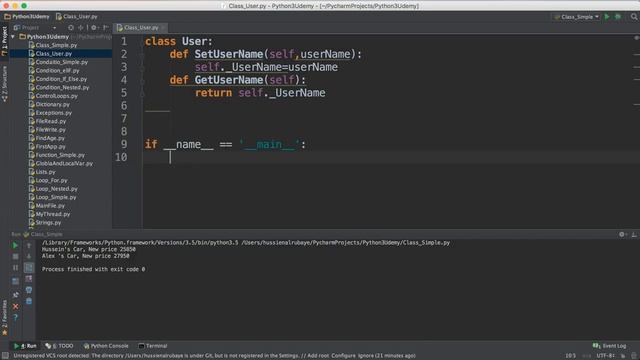
Task: Open the Terminal tool tab
Action: [153, 346]
